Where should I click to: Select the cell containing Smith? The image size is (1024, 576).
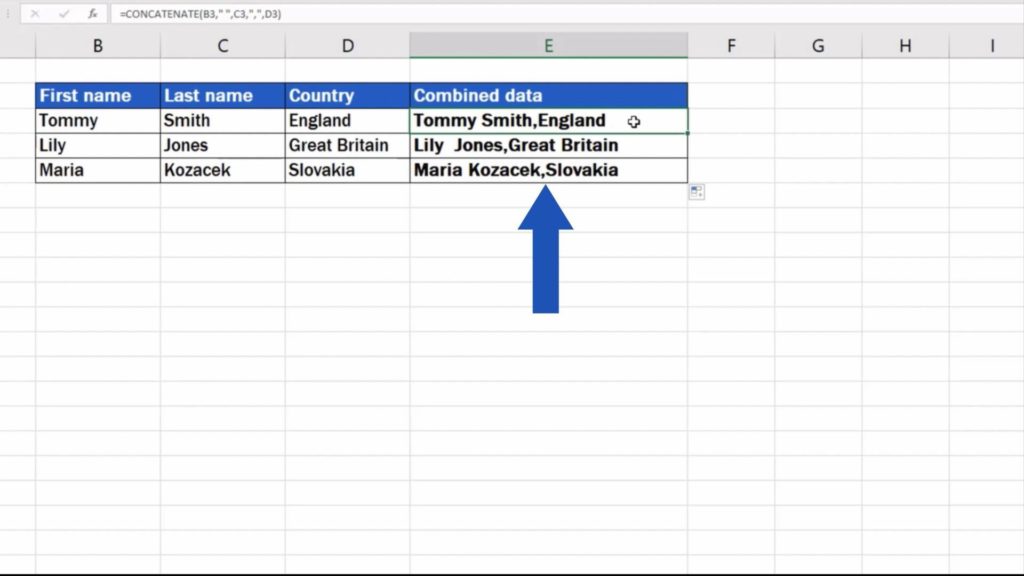pos(222,120)
